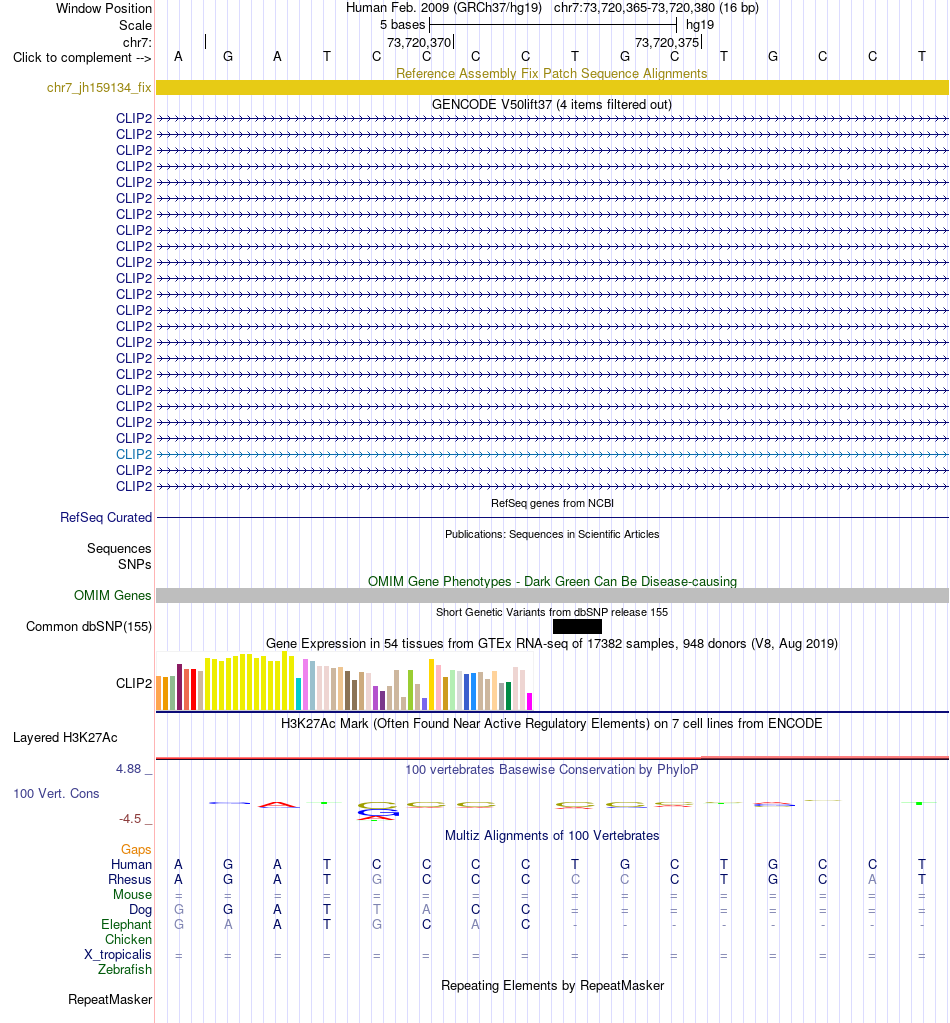950x1023 pixels.
Task: Click the OMIM Genes track label
Action: 112,595
